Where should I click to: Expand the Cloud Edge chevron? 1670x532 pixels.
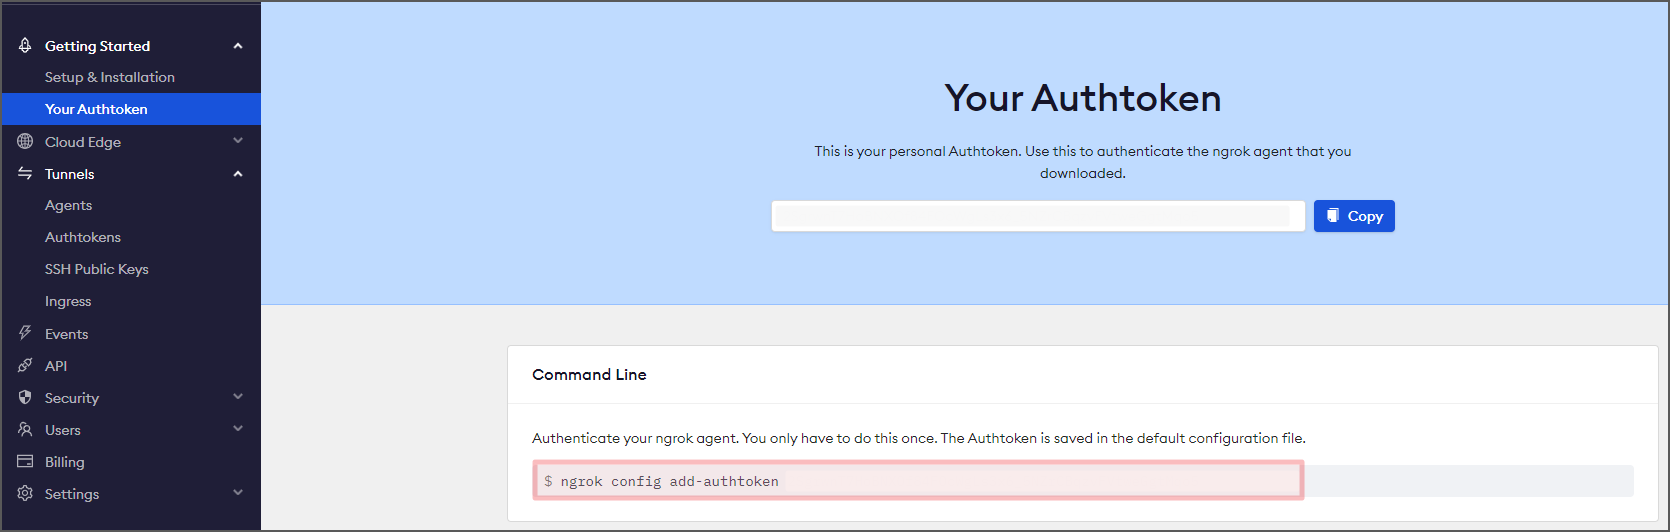(238, 141)
